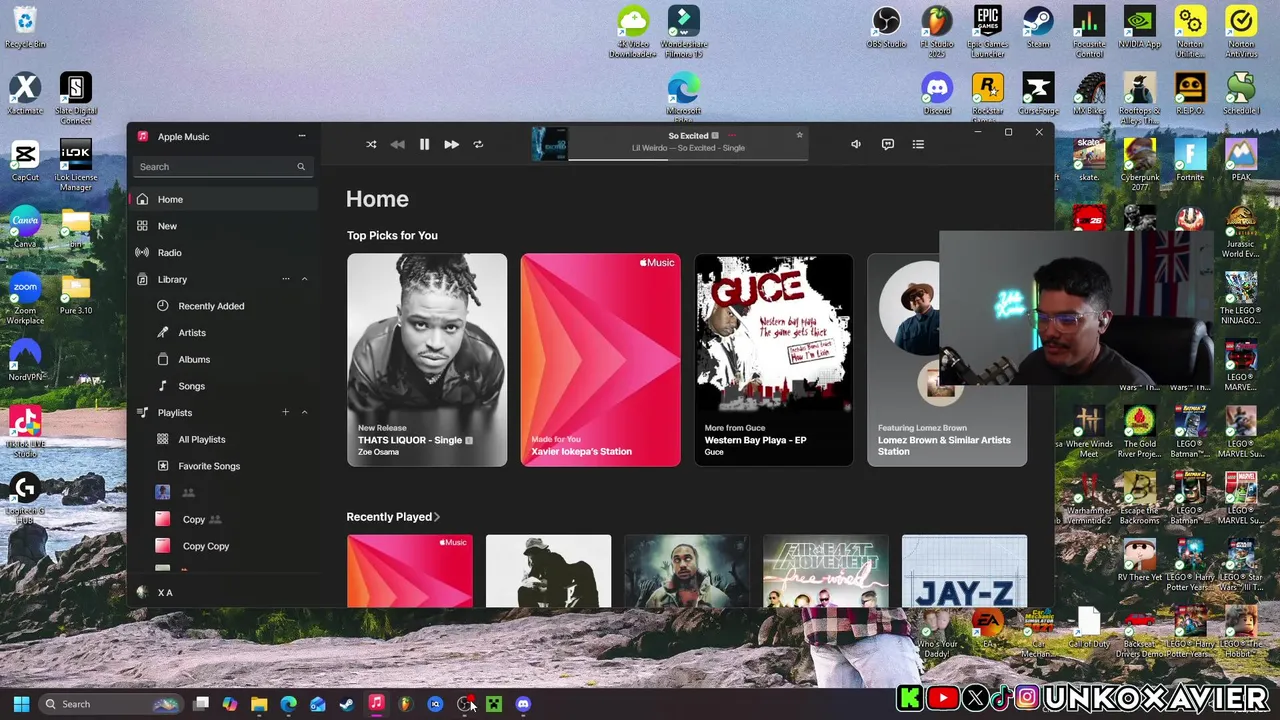Collapse the Library section chevron
Screen dimensions: 1280x720
(305, 279)
